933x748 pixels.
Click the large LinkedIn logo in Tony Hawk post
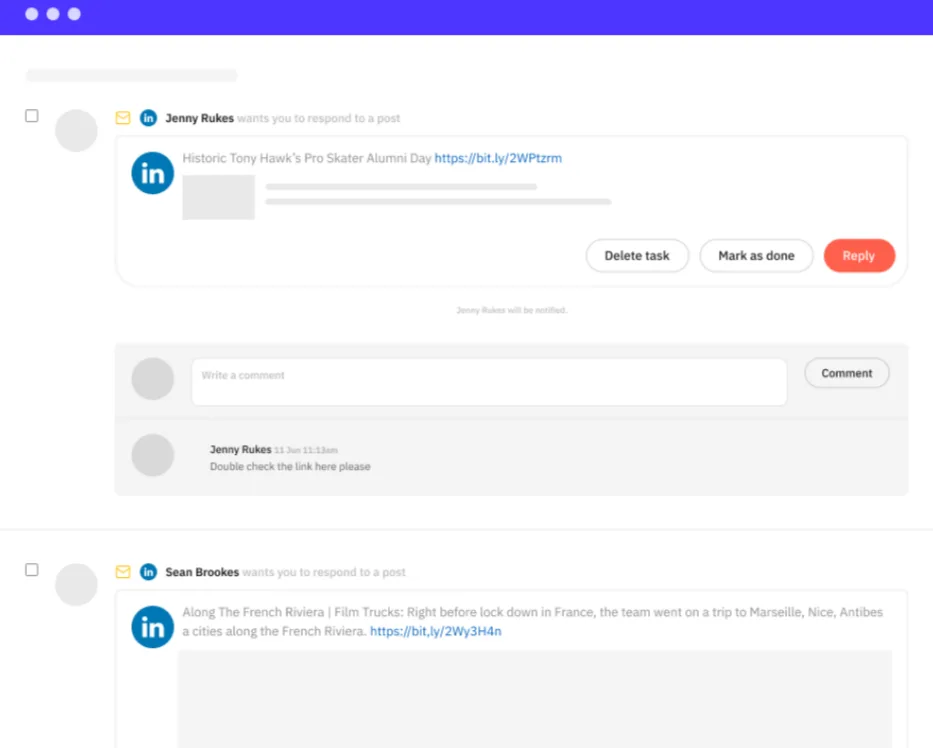(153, 173)
